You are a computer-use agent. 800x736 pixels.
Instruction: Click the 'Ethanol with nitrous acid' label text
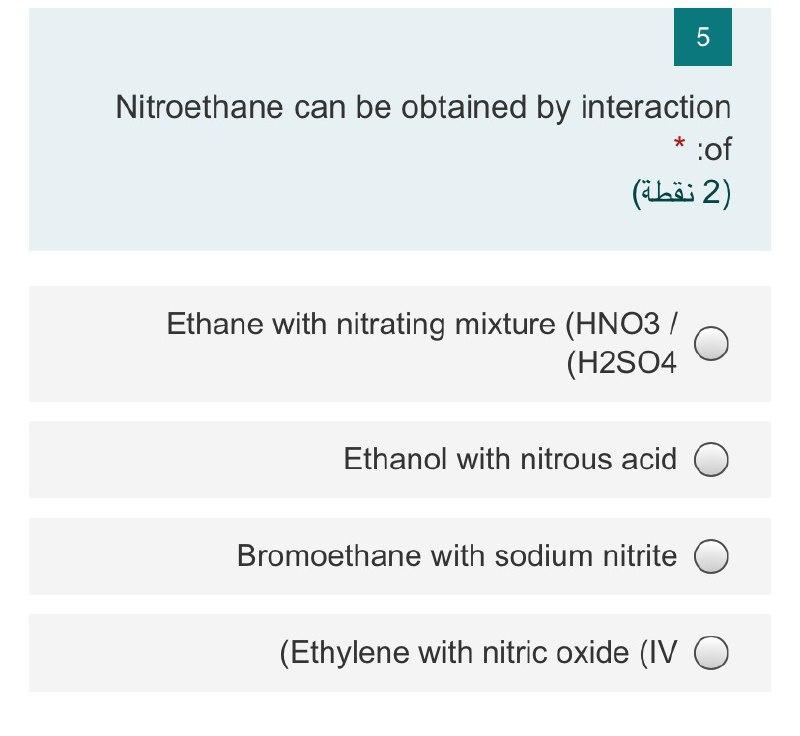[x=512, y=460]
